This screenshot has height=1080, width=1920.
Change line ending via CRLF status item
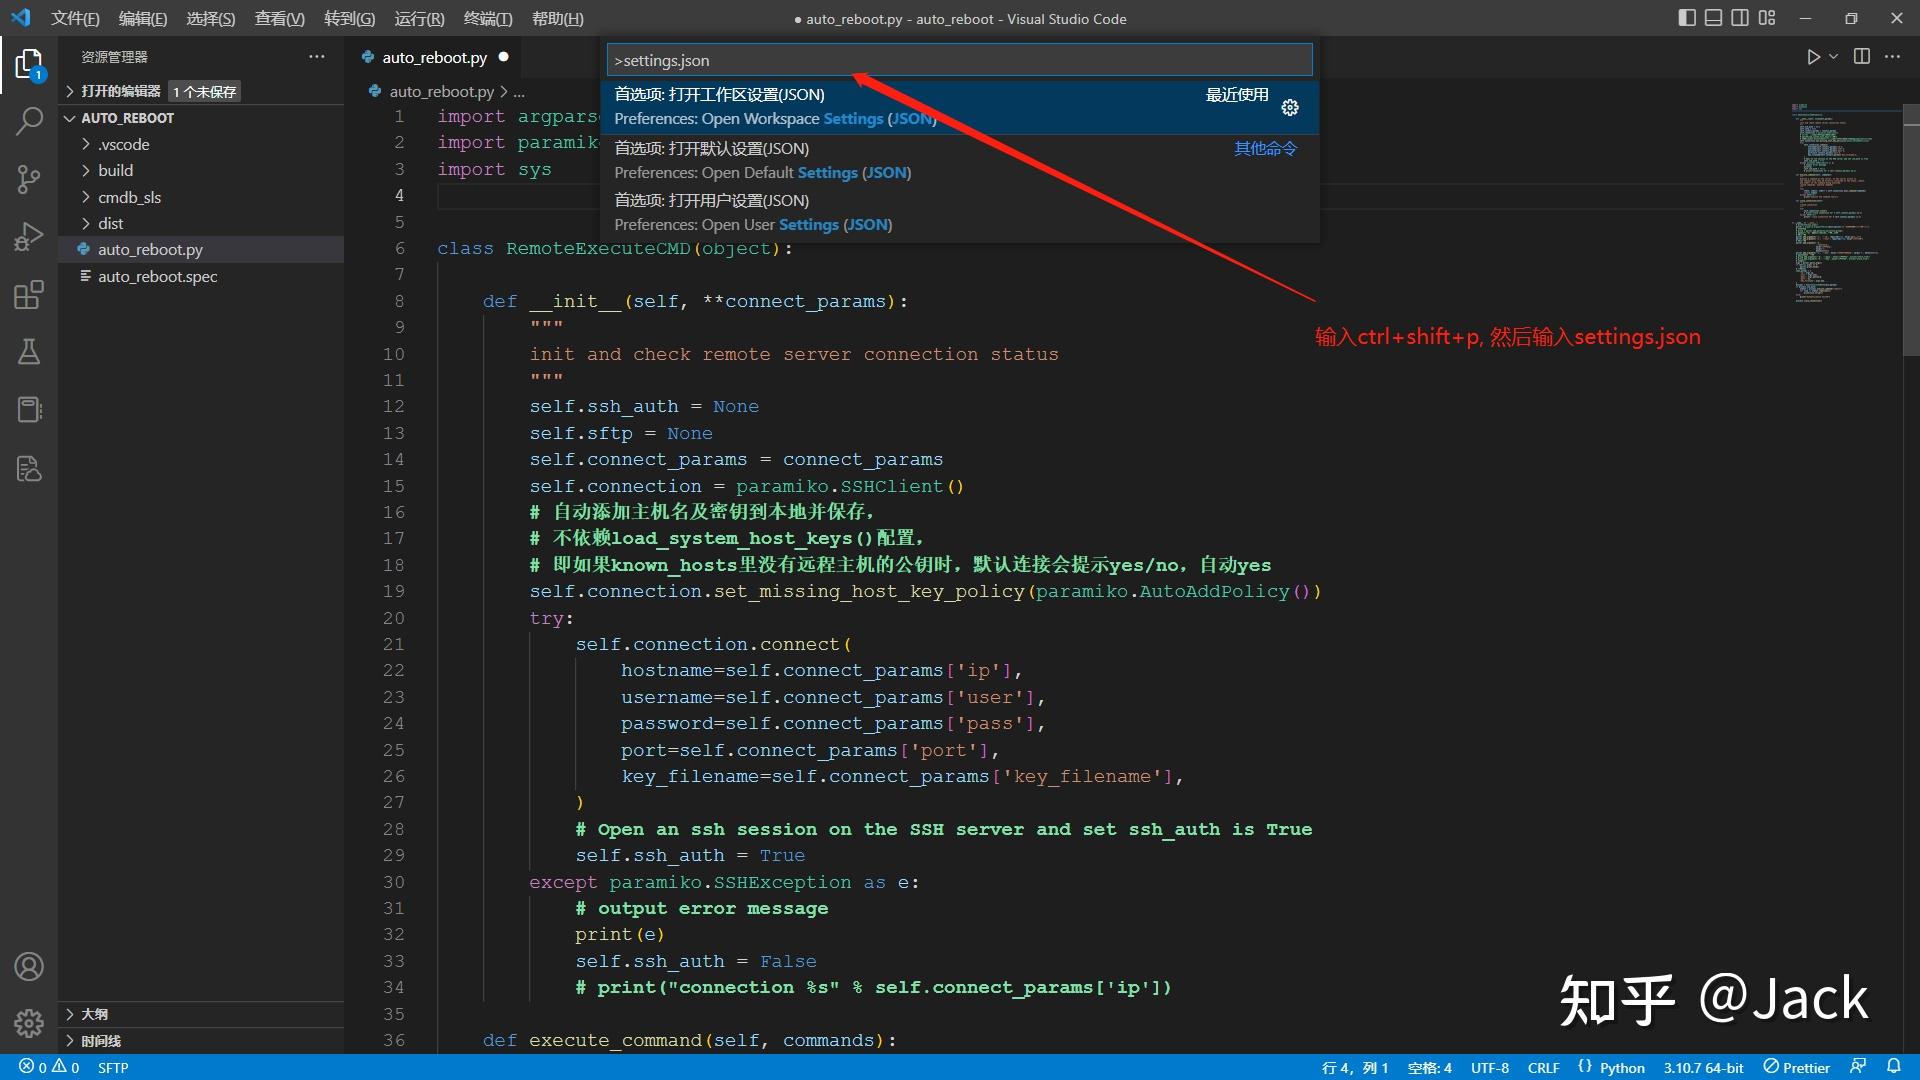click(x=1543, y=1067)
